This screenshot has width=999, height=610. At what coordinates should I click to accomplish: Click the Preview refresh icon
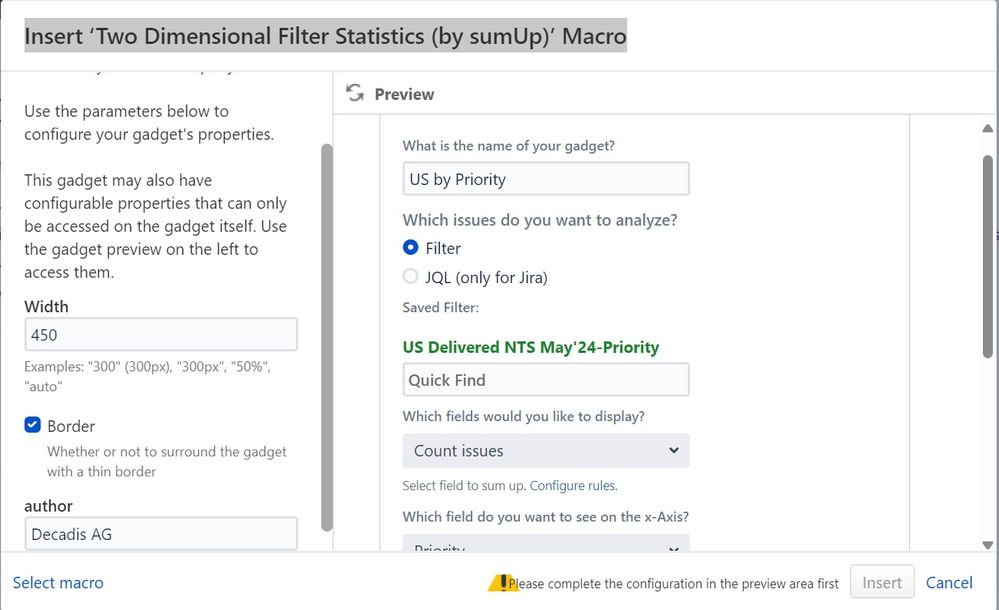[354, 93]
